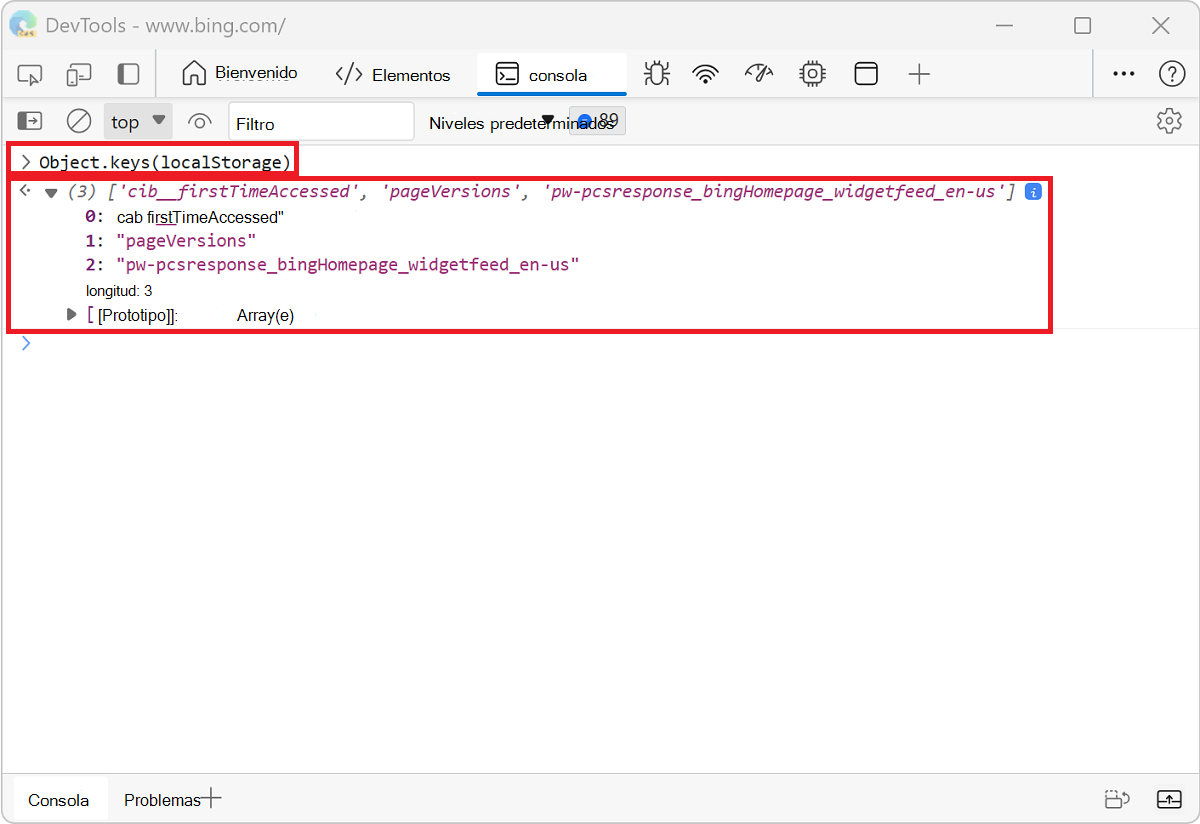
Task: Open the top frame context dropdown
Action: click(137, 120)
